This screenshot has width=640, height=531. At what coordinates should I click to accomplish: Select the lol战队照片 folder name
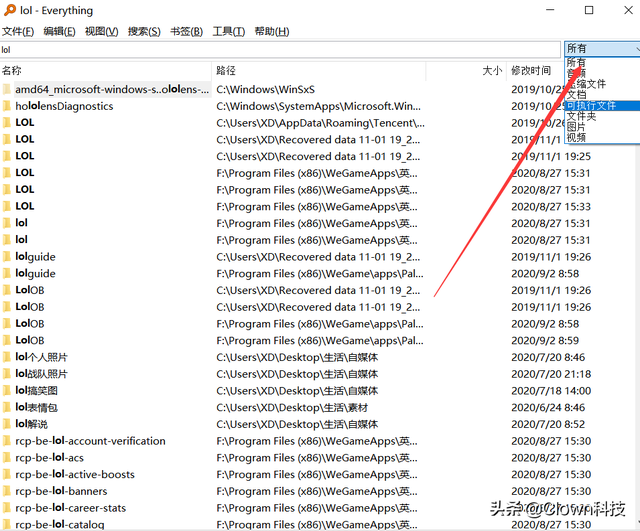pos(41,374)
